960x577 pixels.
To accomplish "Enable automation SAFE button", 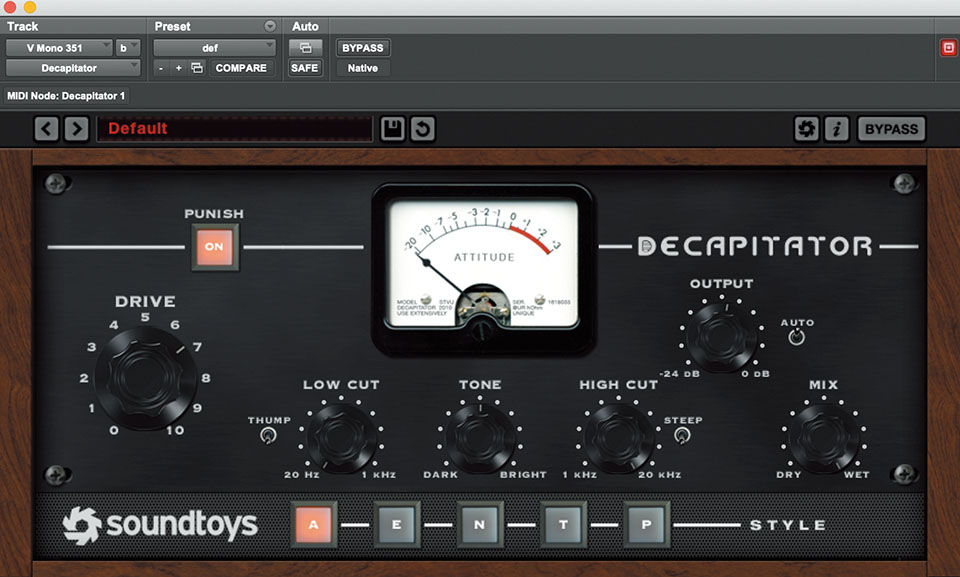I will pos(305,68).
